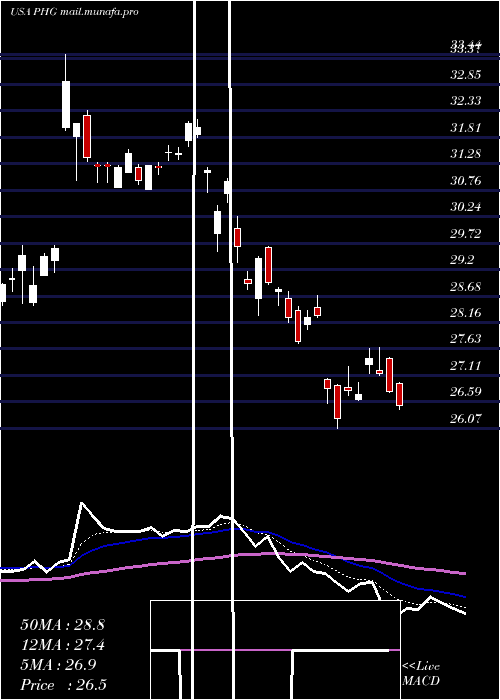Select the 26.07 price axis label

466,419
